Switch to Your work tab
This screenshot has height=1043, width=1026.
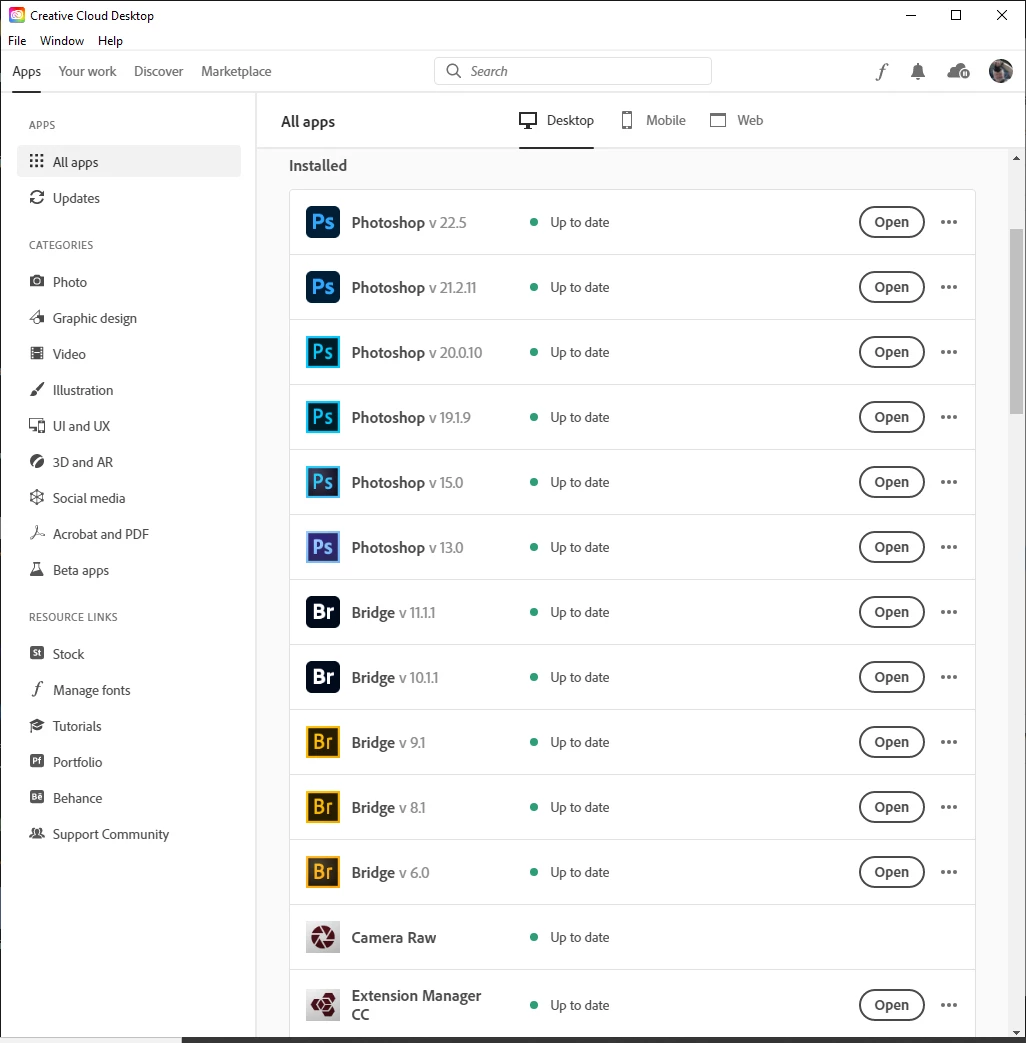point(87,71)
